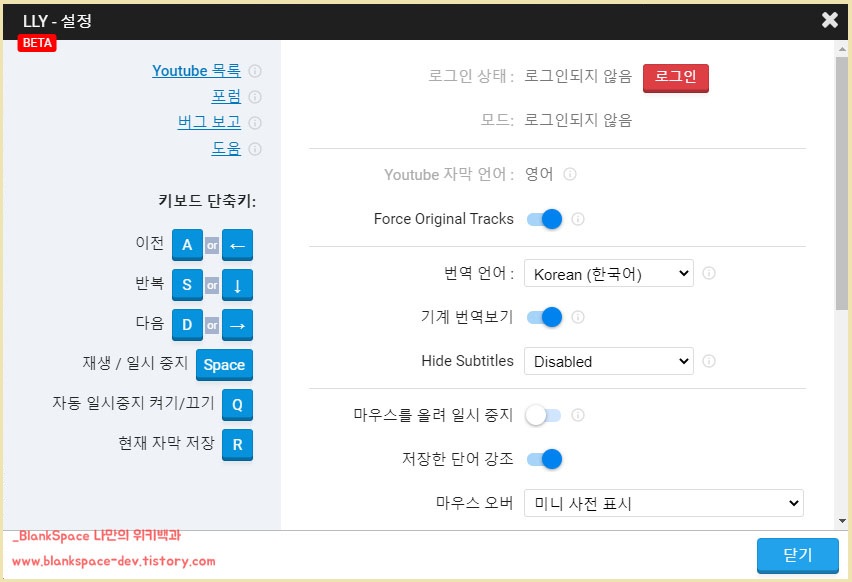
Task: Close the LLY 설정 dialog with X
Action: pyautogui.click(x=830, y=20)
